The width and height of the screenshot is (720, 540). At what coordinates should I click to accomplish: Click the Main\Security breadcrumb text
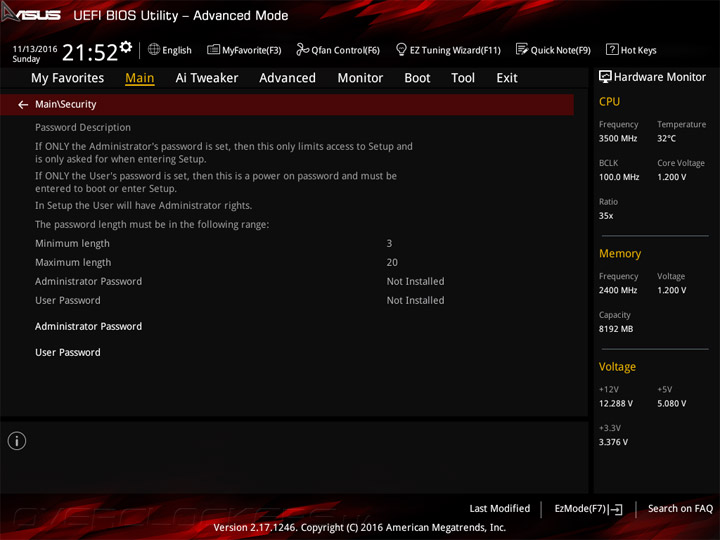66,105
